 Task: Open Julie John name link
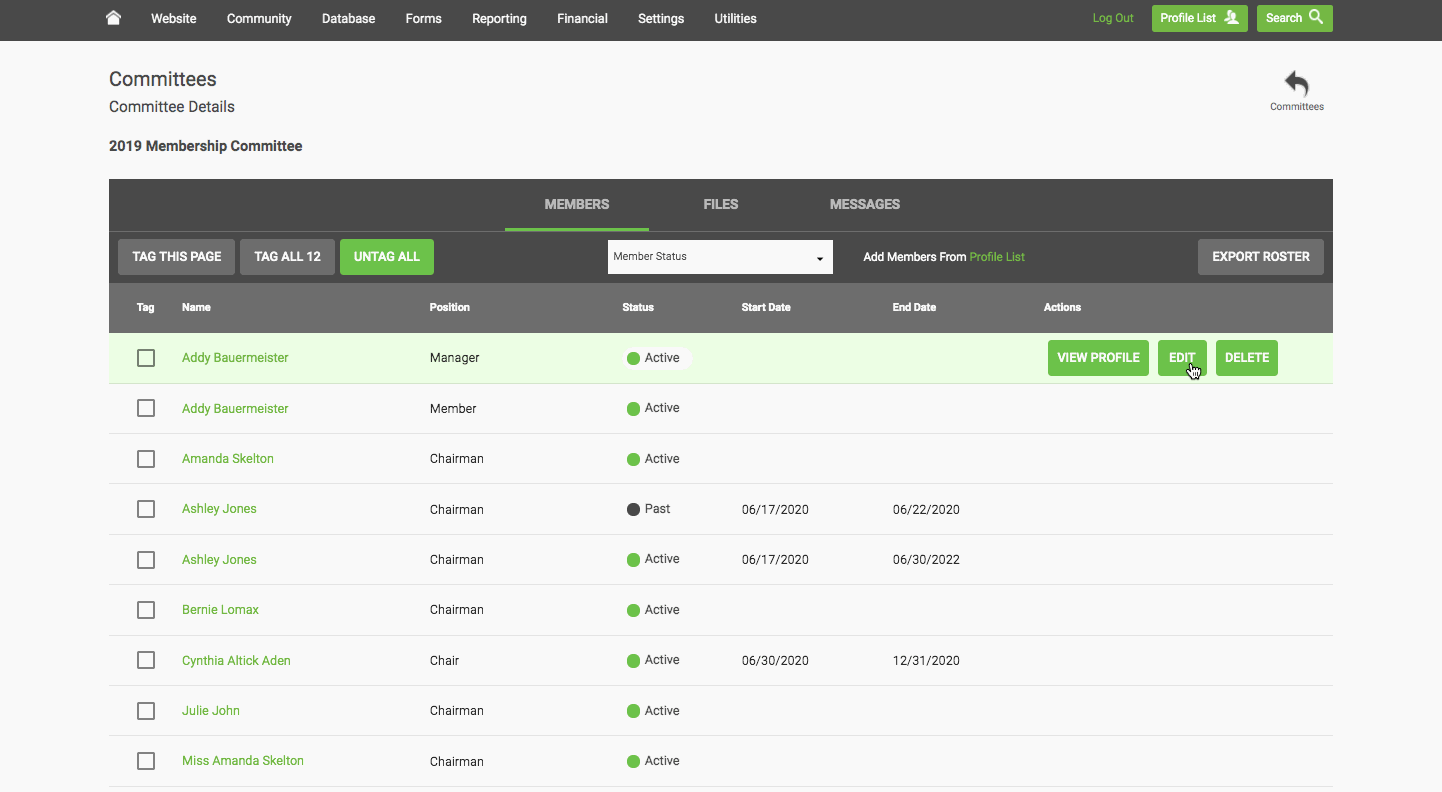[211, 711]
